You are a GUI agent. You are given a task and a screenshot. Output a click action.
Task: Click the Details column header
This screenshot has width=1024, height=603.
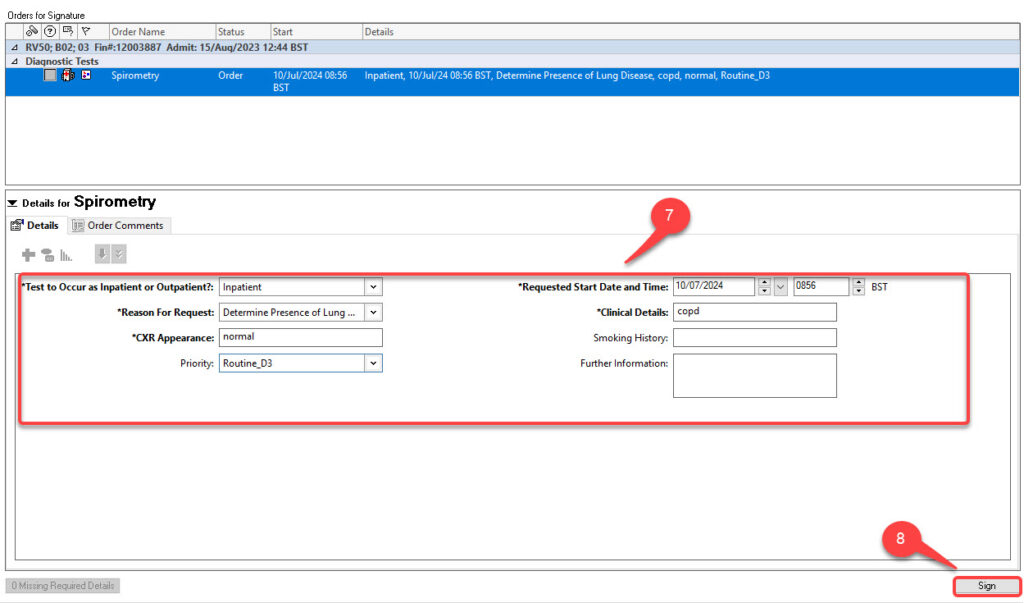point(690,31)
